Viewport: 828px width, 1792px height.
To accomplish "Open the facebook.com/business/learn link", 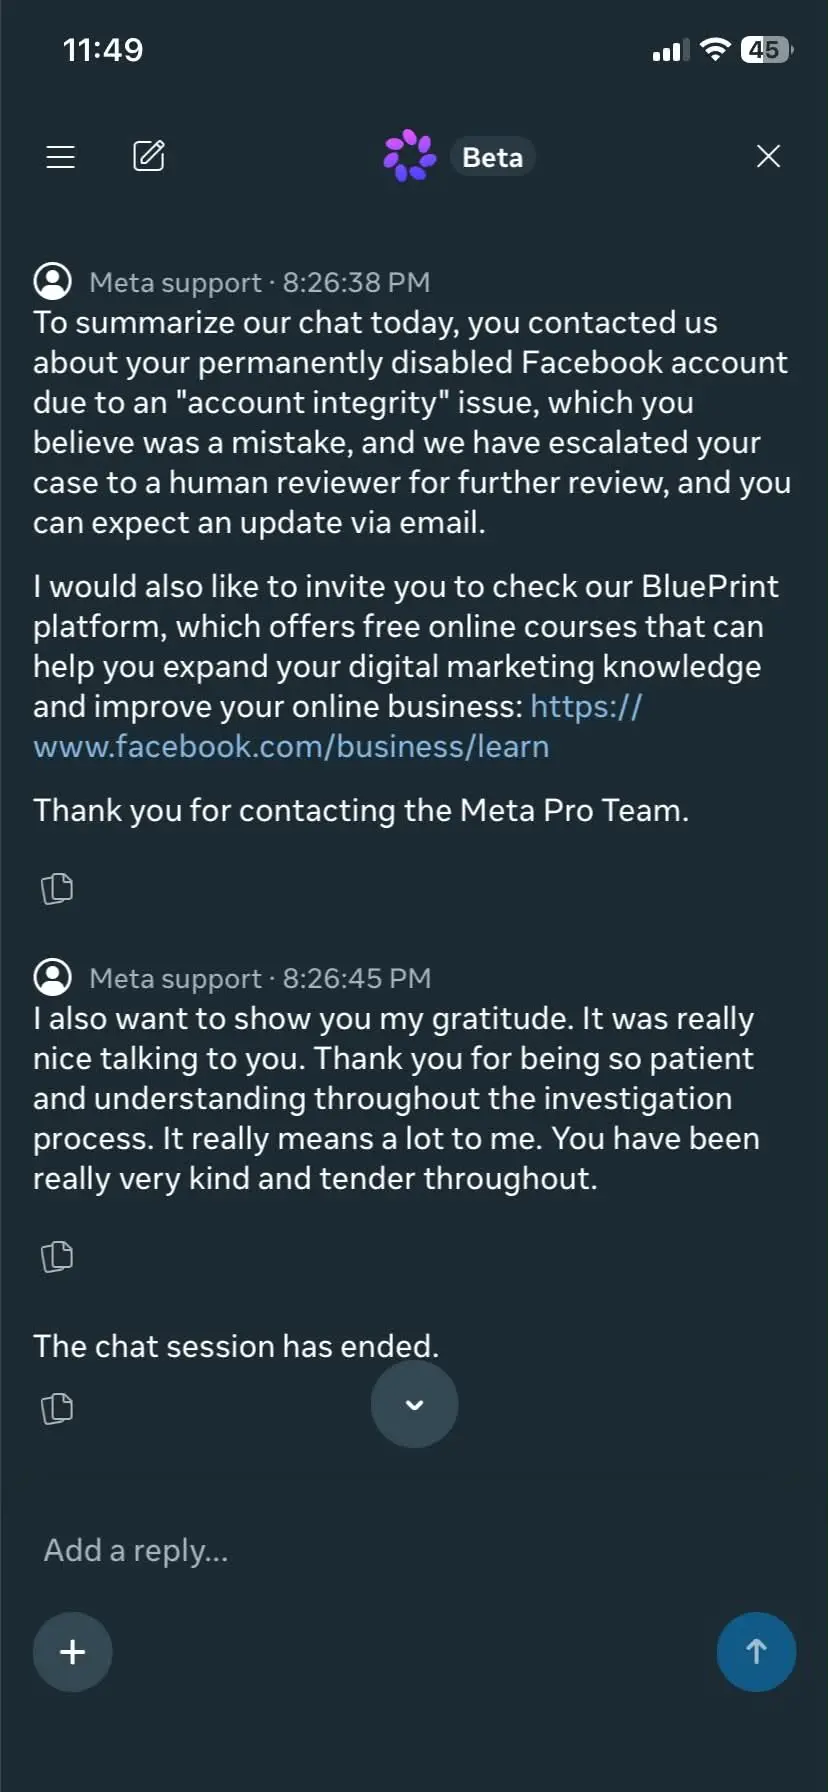I will click(x=337, y=726).
